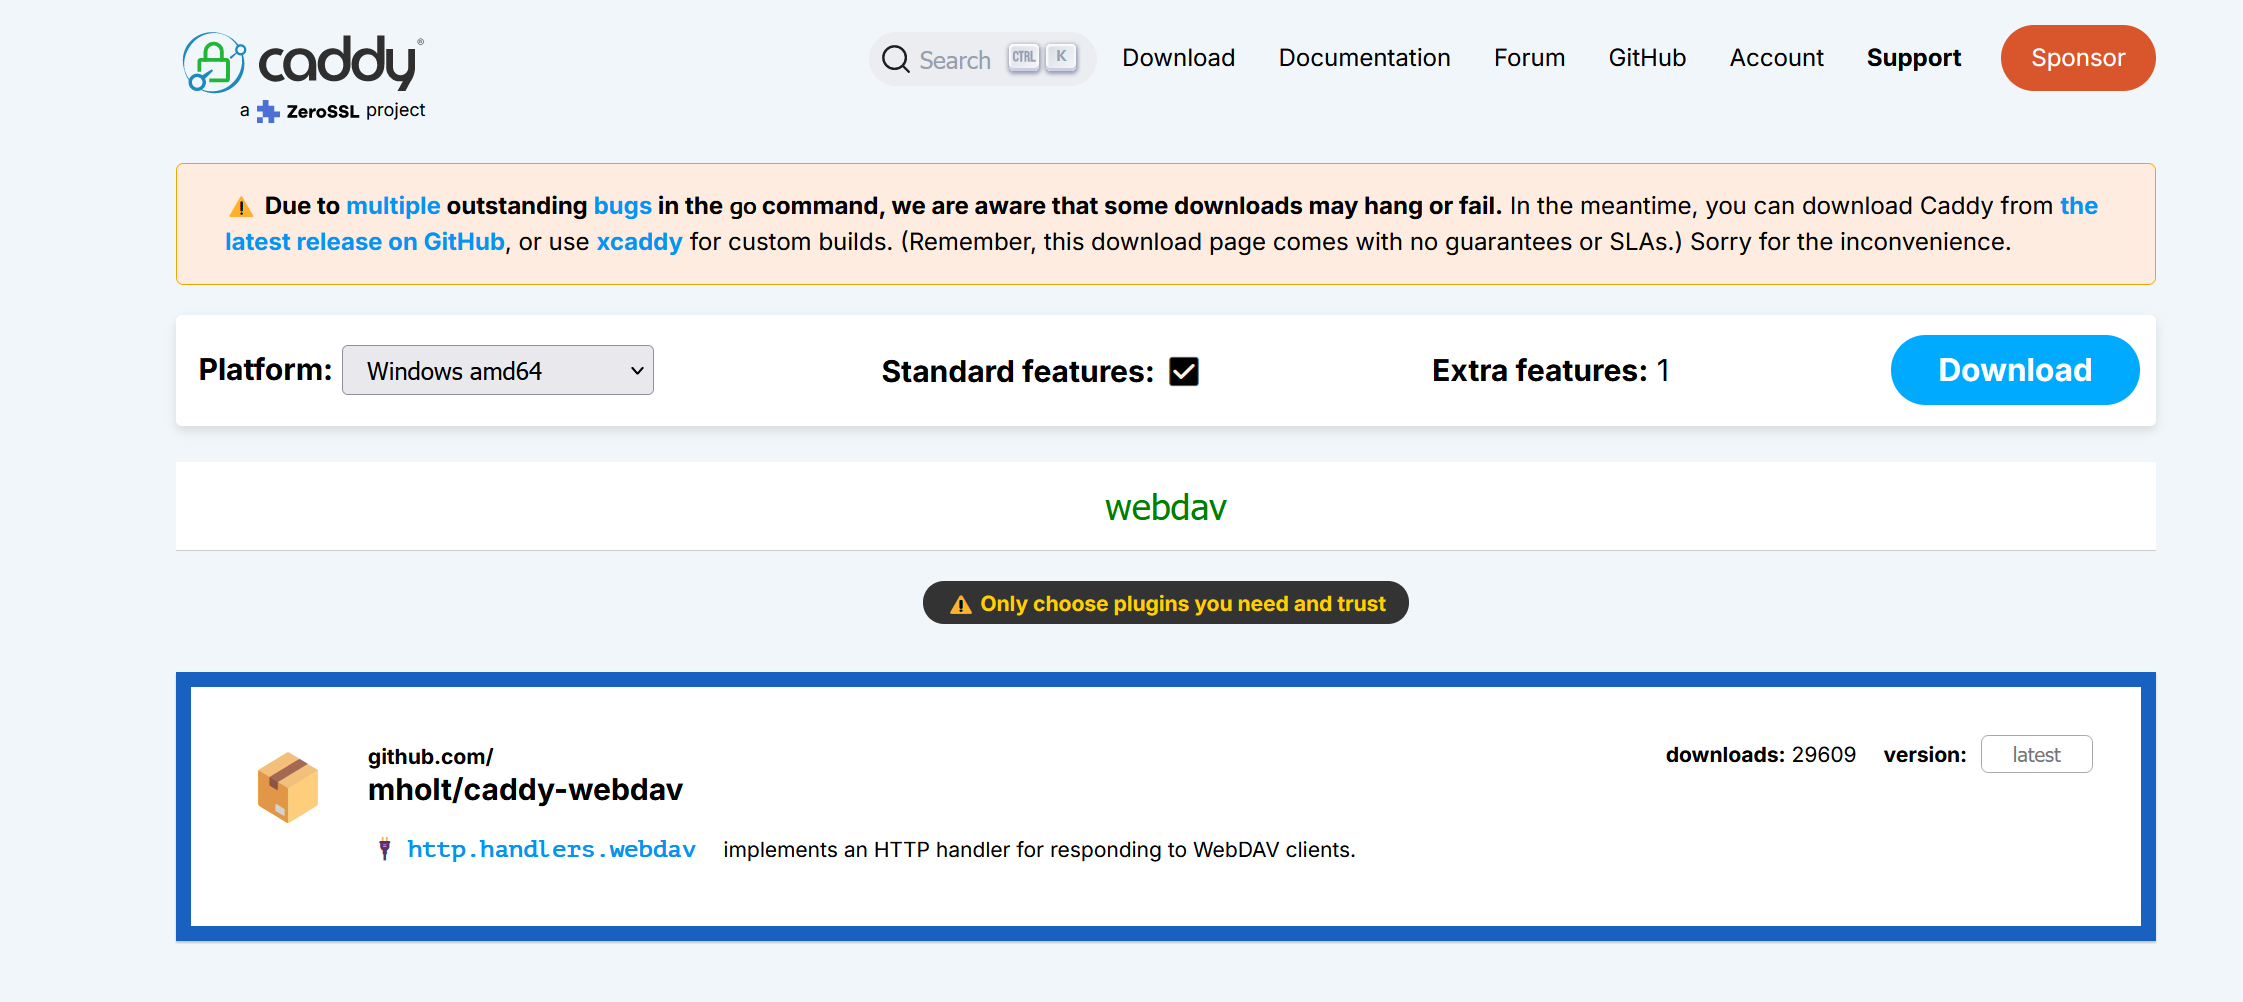Click the version field showing latest

pos(2036,754)
